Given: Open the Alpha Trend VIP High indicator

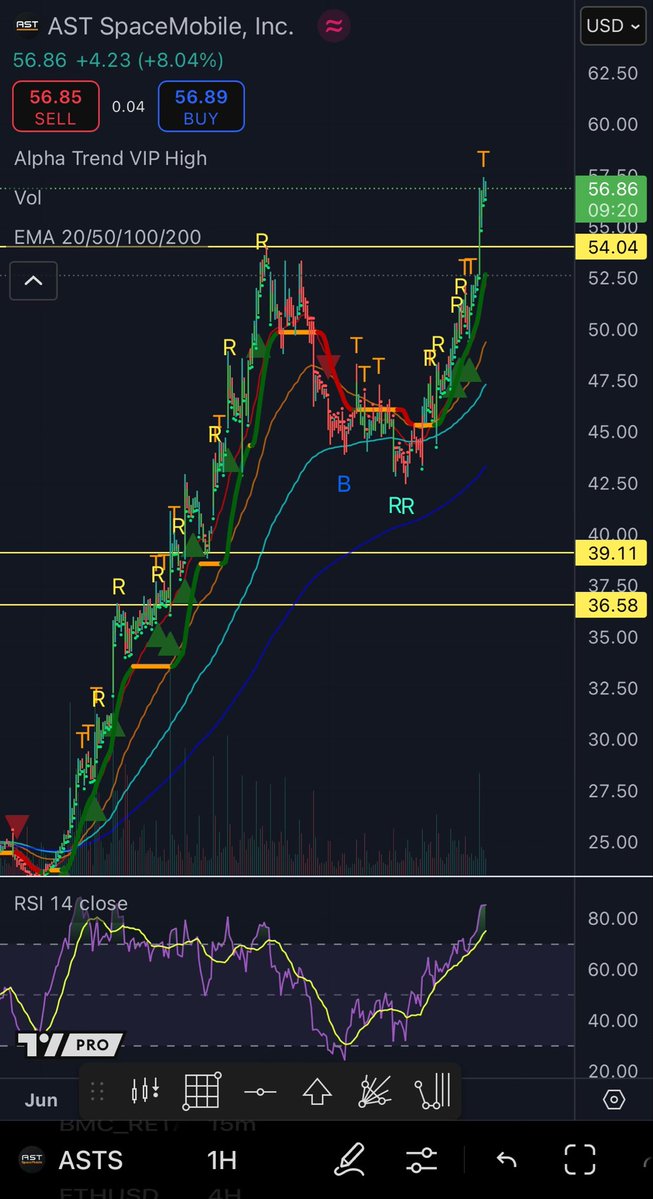Looking at the screenshot, I should 110,158.
